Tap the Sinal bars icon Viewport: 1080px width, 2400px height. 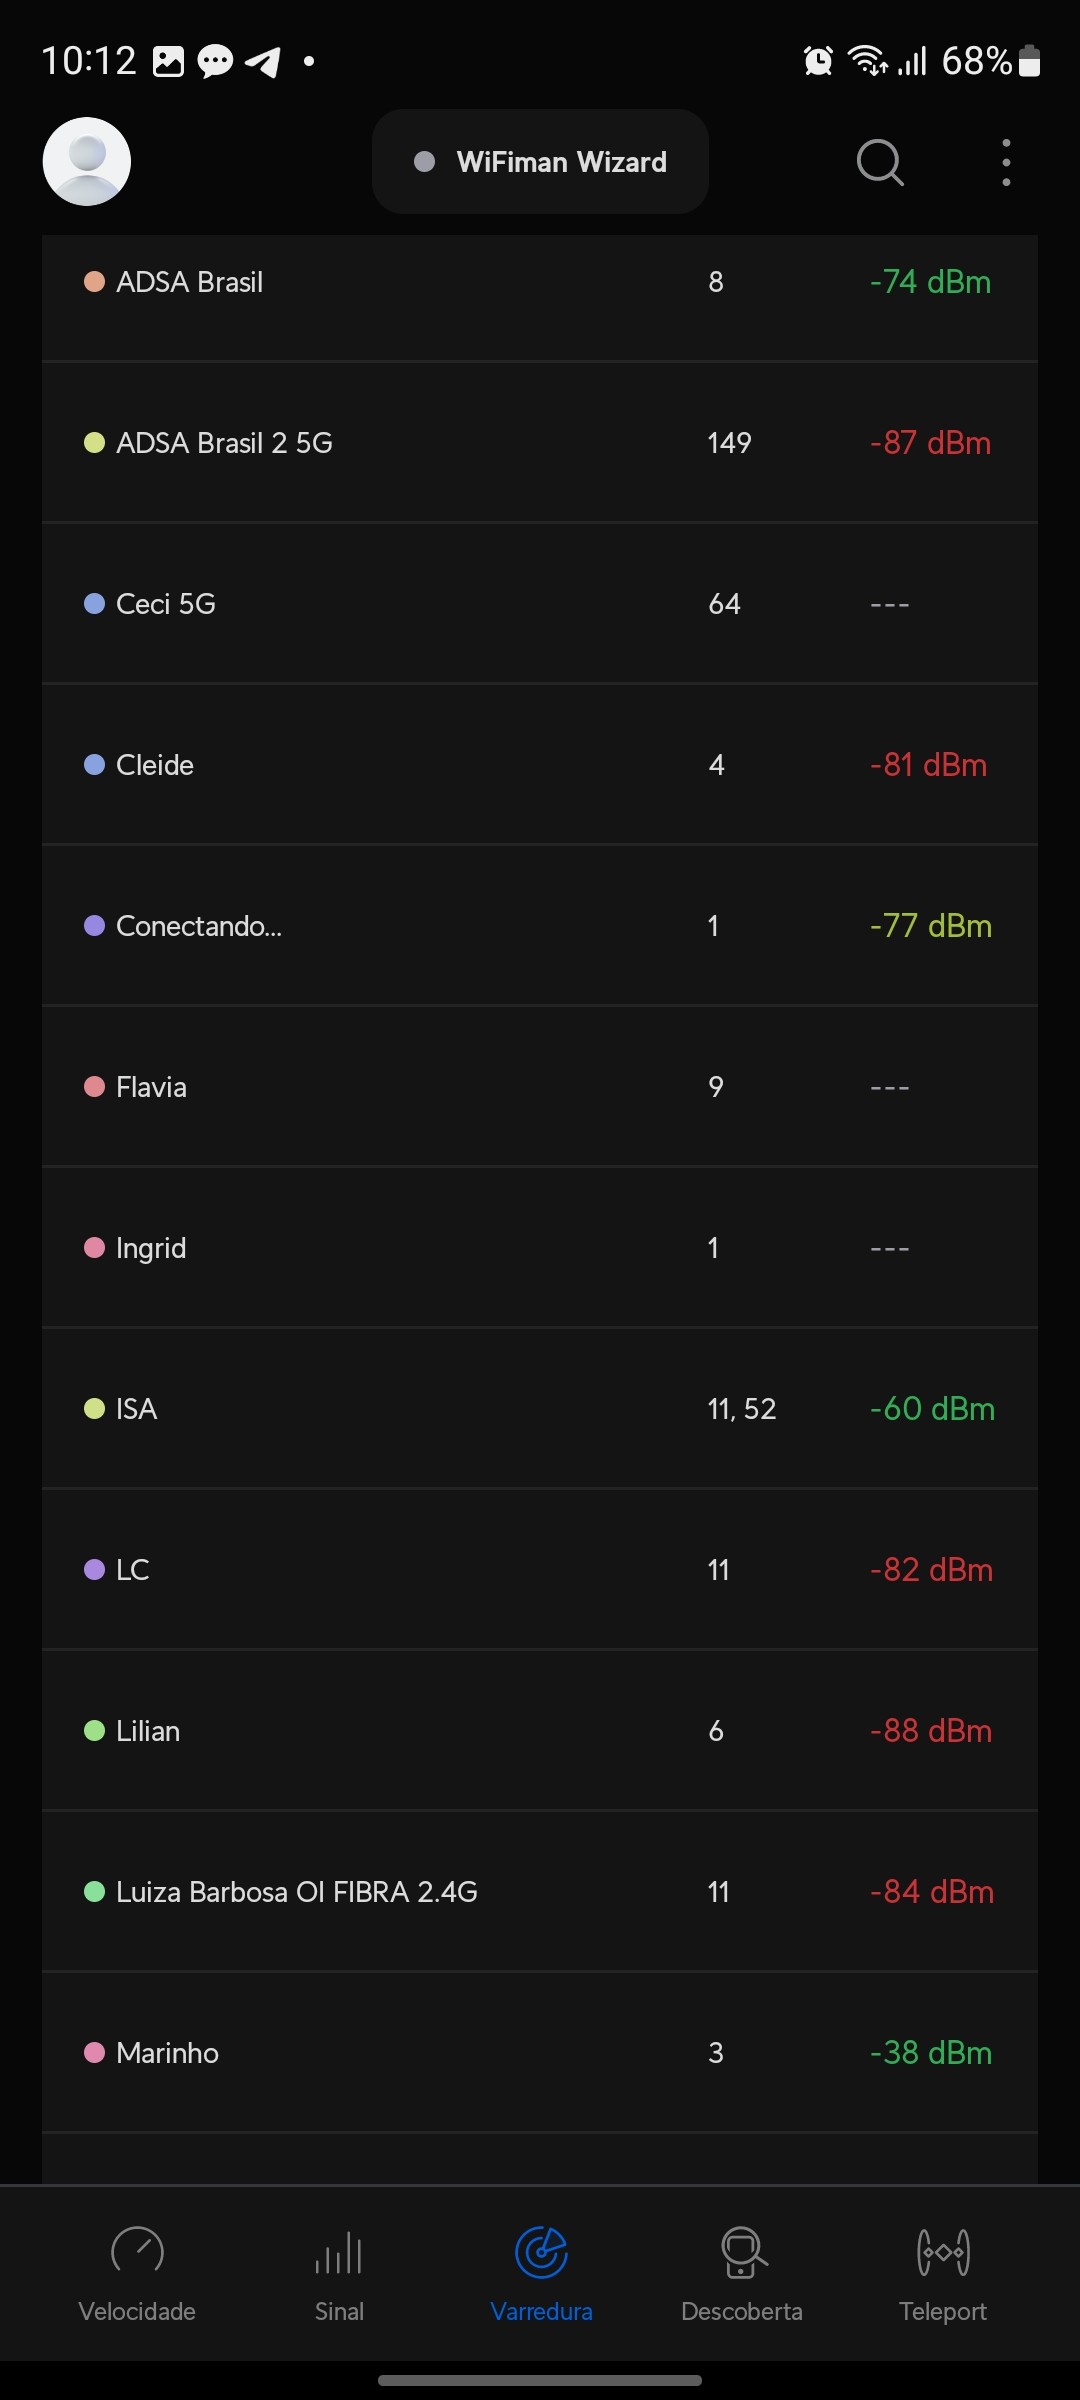point(339,2254)
